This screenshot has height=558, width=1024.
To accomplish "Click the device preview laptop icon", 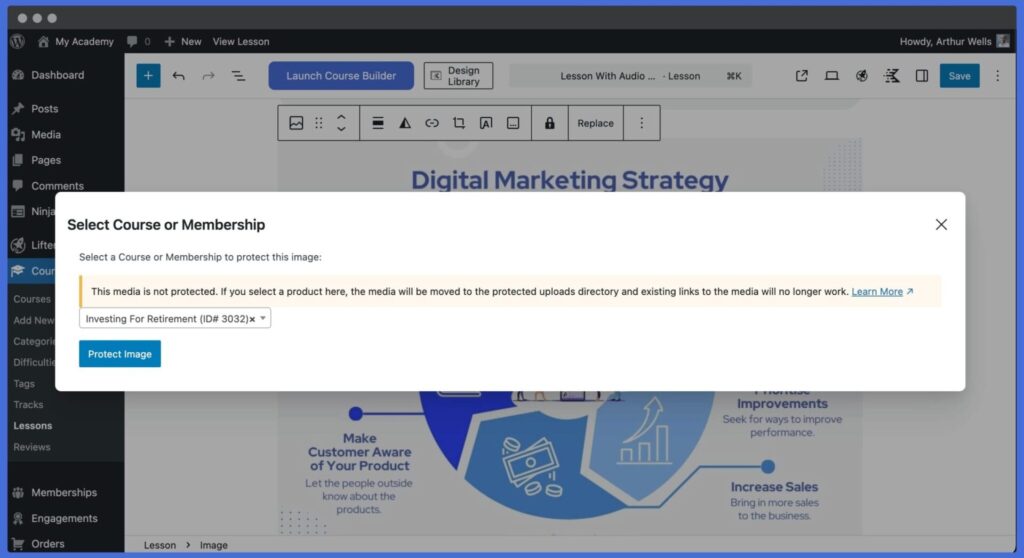I will 831,76.
